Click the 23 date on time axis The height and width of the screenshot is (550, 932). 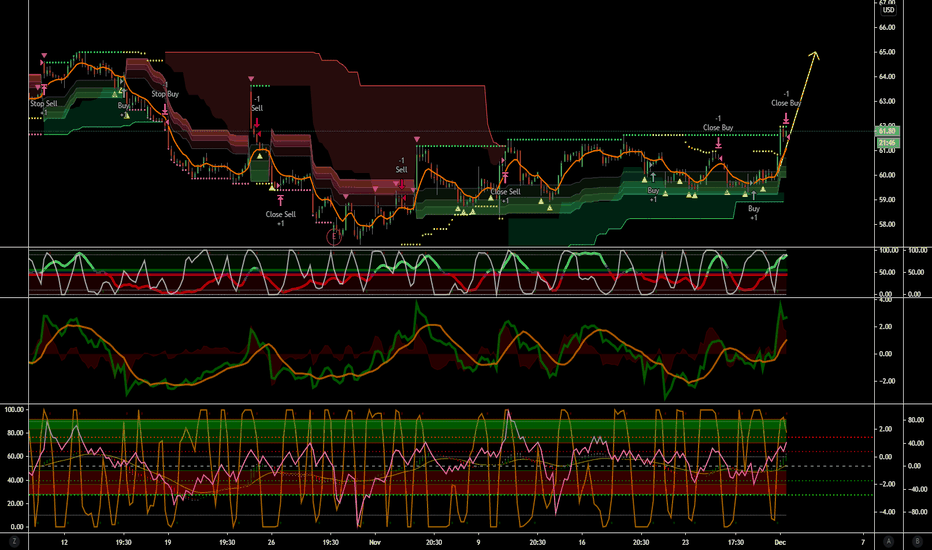[x=685, y=542]
